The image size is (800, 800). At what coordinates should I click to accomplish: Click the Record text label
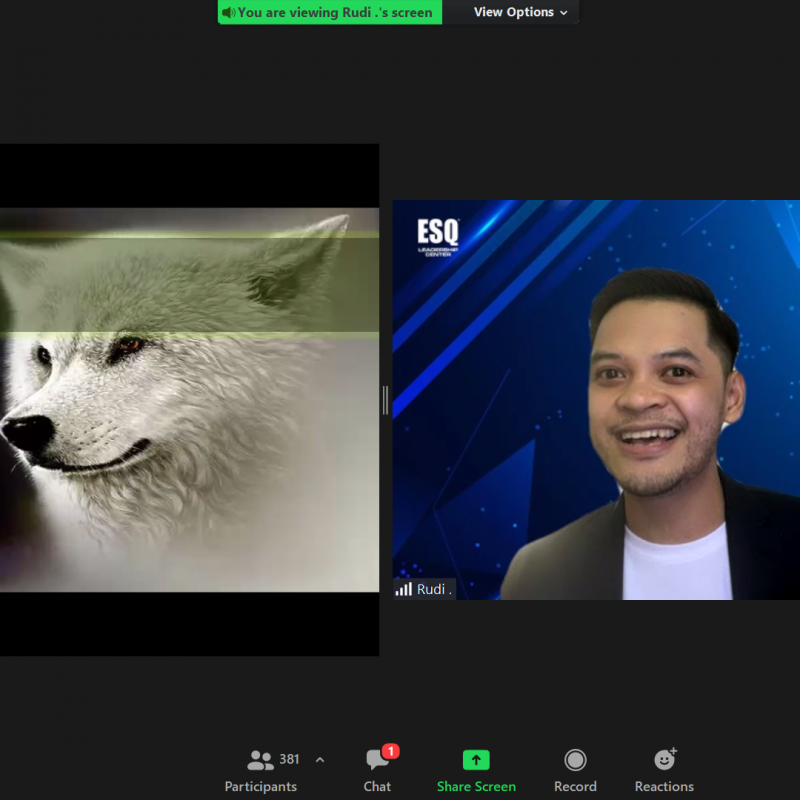(575, 786)
